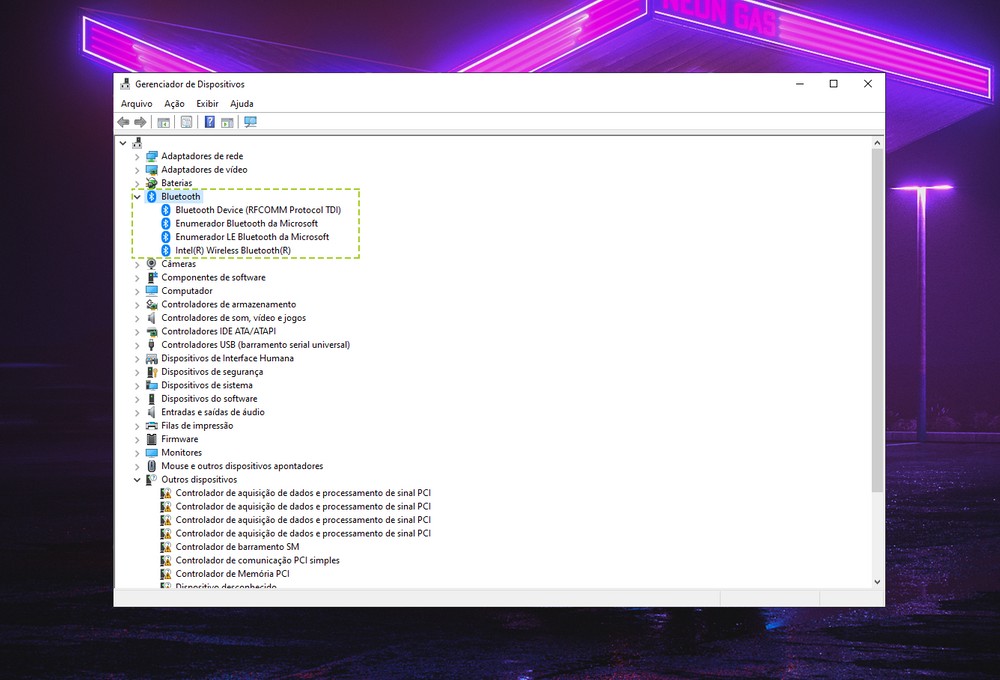Open the Ação menu
This screenshot has height=680, width=1000.
174,104
